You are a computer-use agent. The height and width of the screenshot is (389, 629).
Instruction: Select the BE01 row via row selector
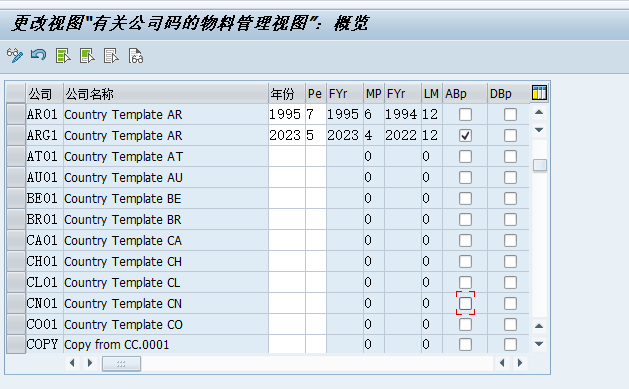[16, 199]
